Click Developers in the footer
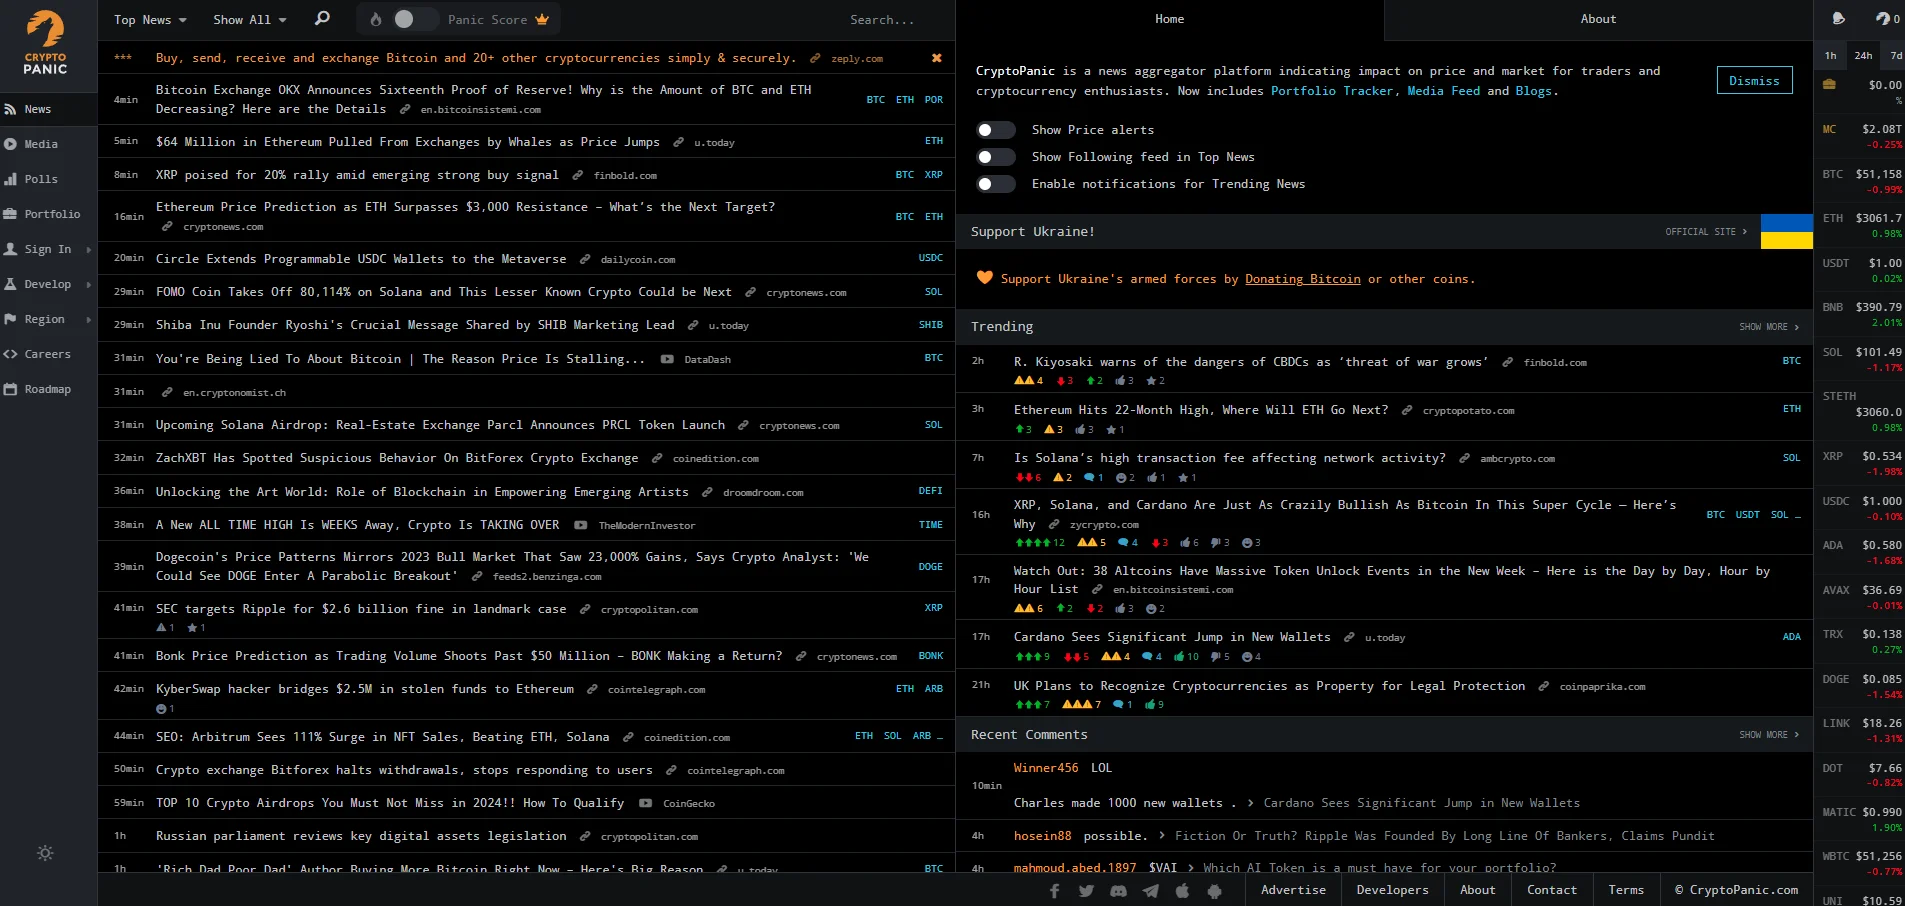This screenshot has height=906, width=1905. pos(1392,890)
